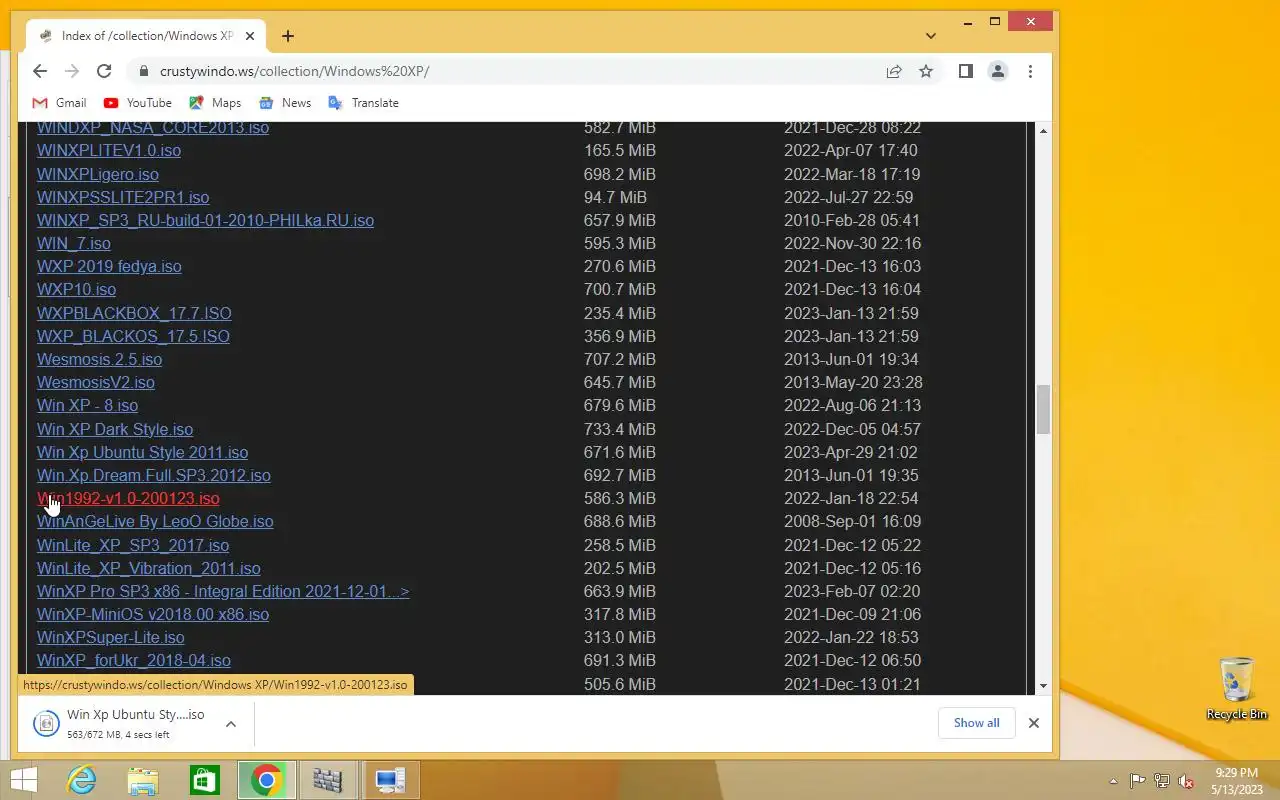Reload the current page
1280x800 pixels.
tap(104, 71)
